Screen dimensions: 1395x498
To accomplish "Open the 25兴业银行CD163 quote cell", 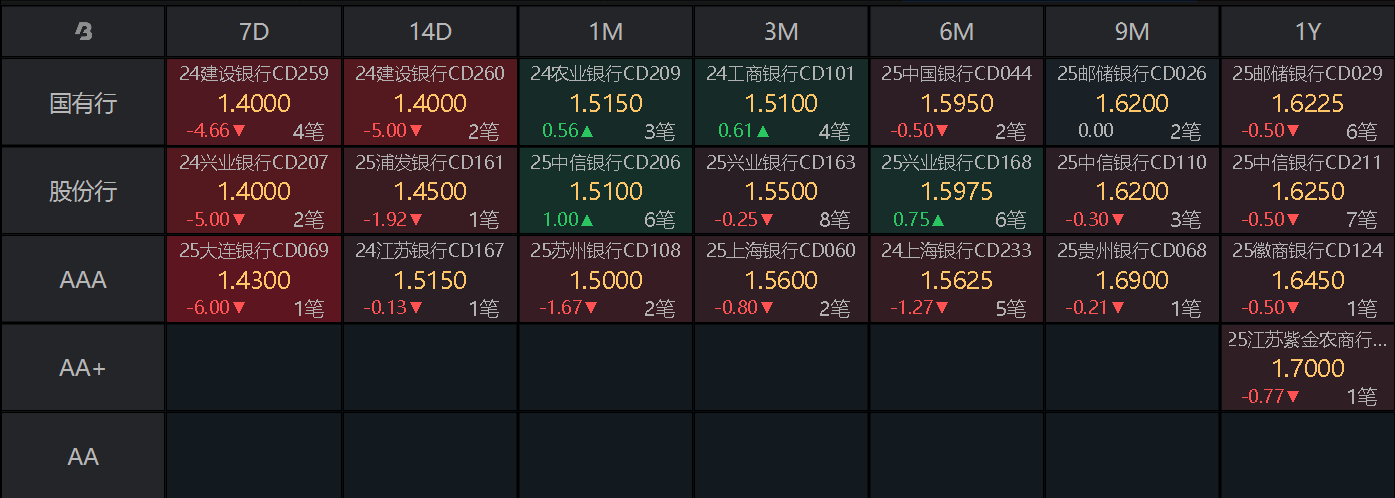I will coord(781,190).
